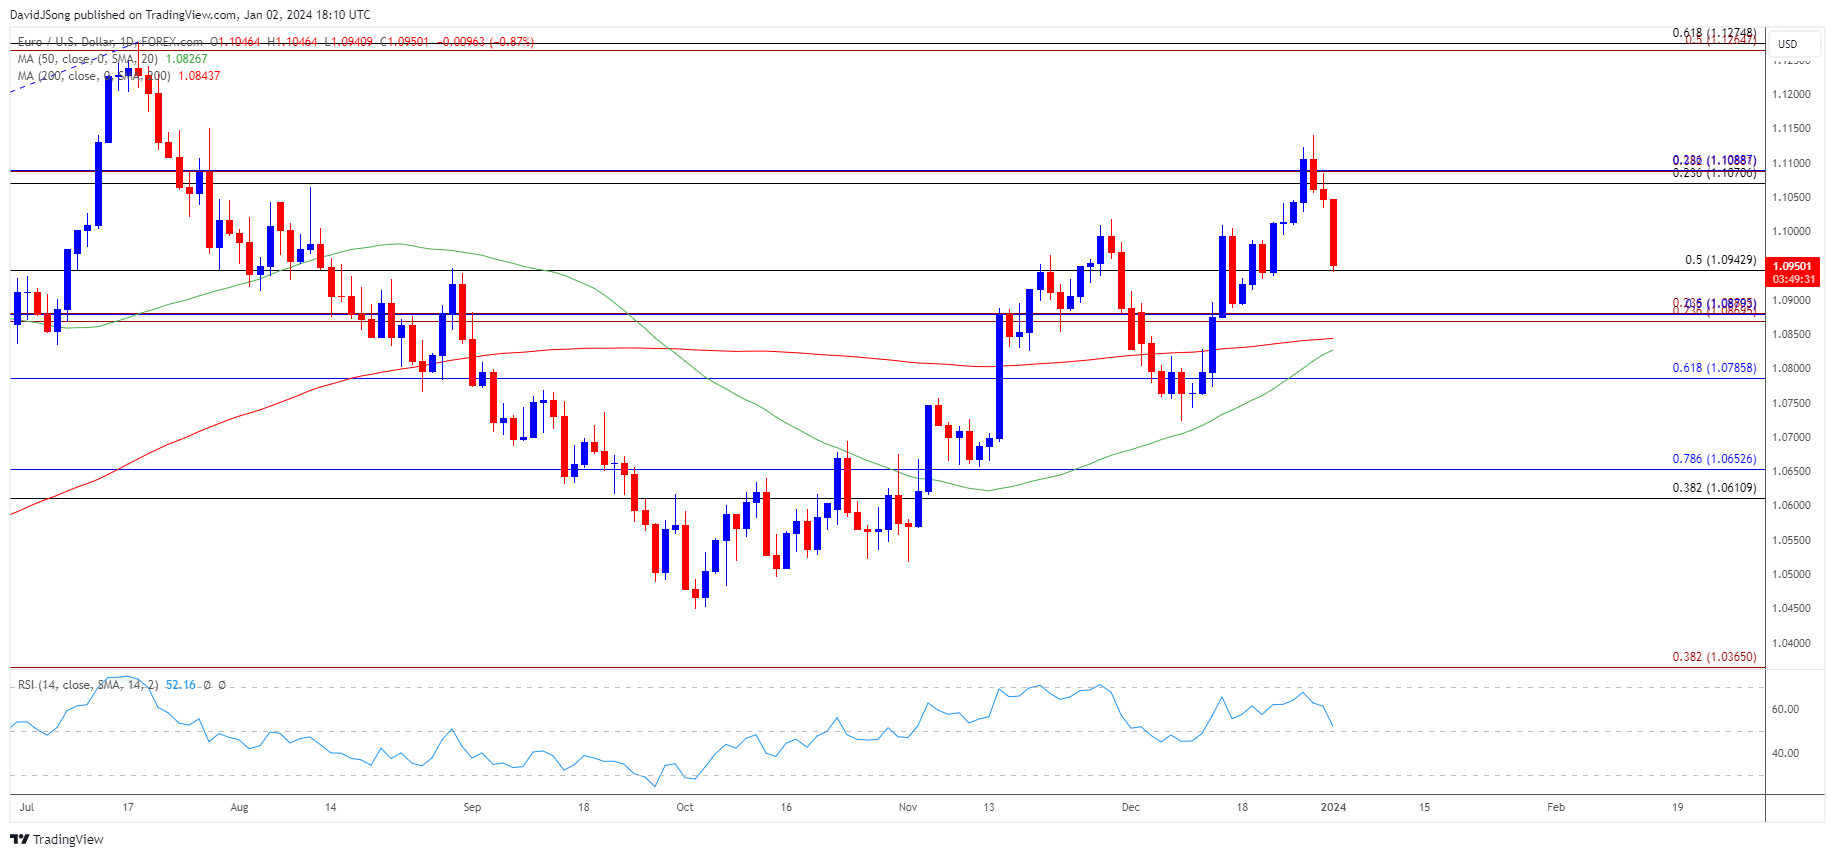Viewport: 1835px width, 857px height.
Task: Click the 19 date label in February
Action: click(1678, 807)
